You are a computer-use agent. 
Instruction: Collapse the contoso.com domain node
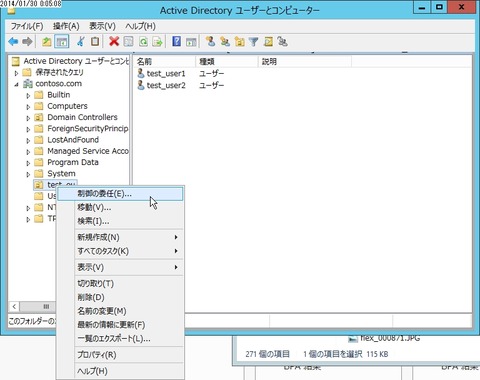tap(16, 84)
